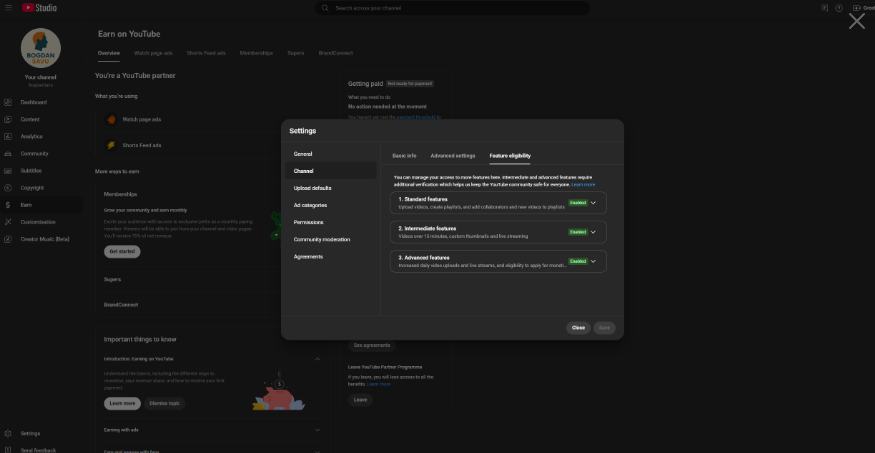Click Learn more in Important things
The image size is (875, 453).
pos(122,403)
